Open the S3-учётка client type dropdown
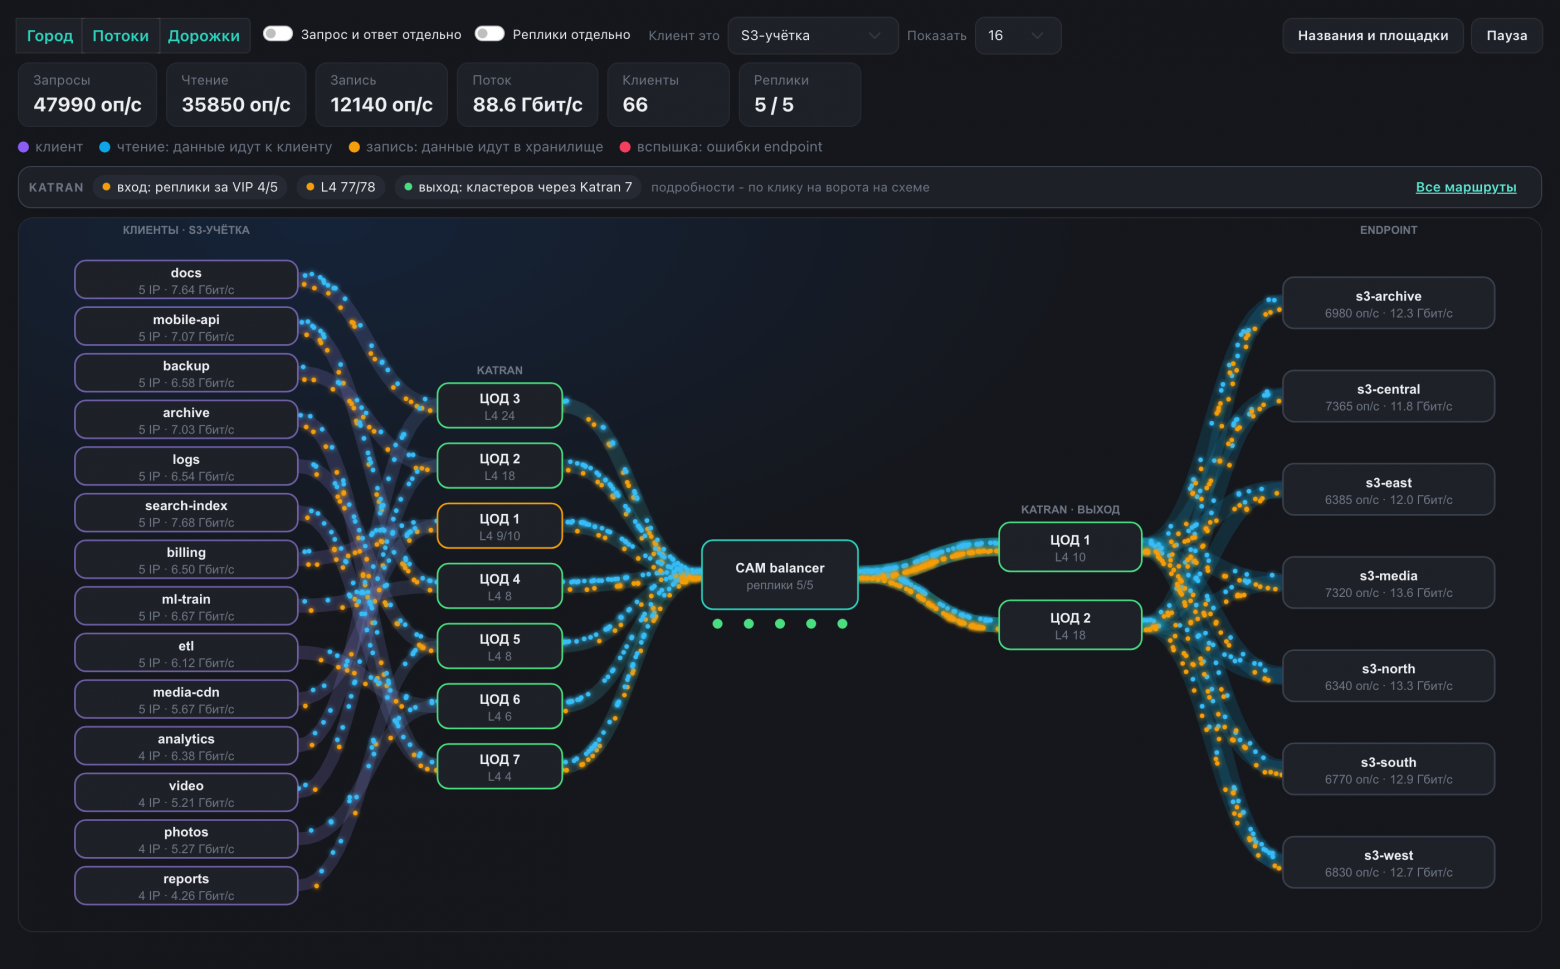Viewport: 1560px width, 969px height. coord(813,36)
